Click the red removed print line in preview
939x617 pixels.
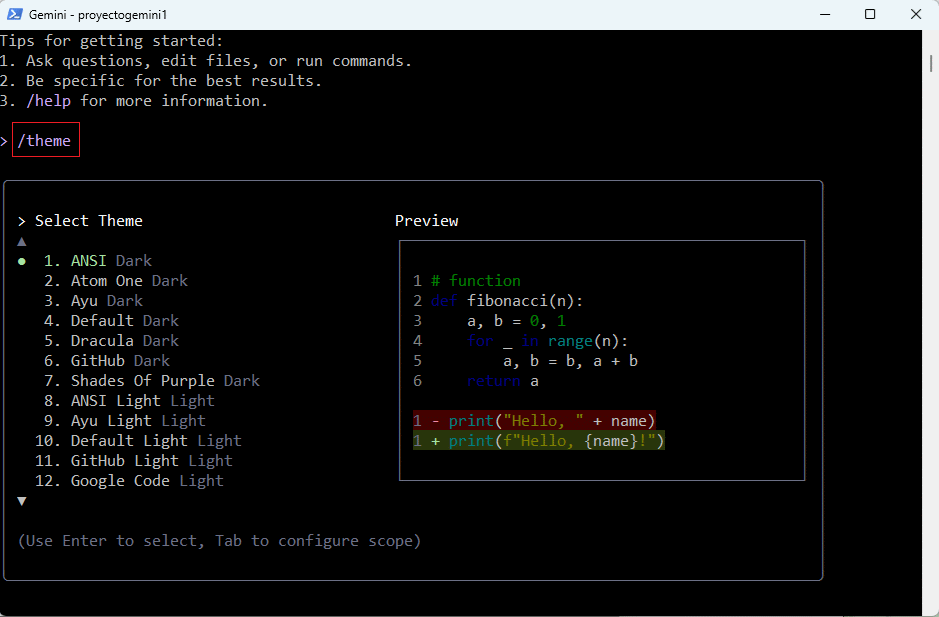534,420
